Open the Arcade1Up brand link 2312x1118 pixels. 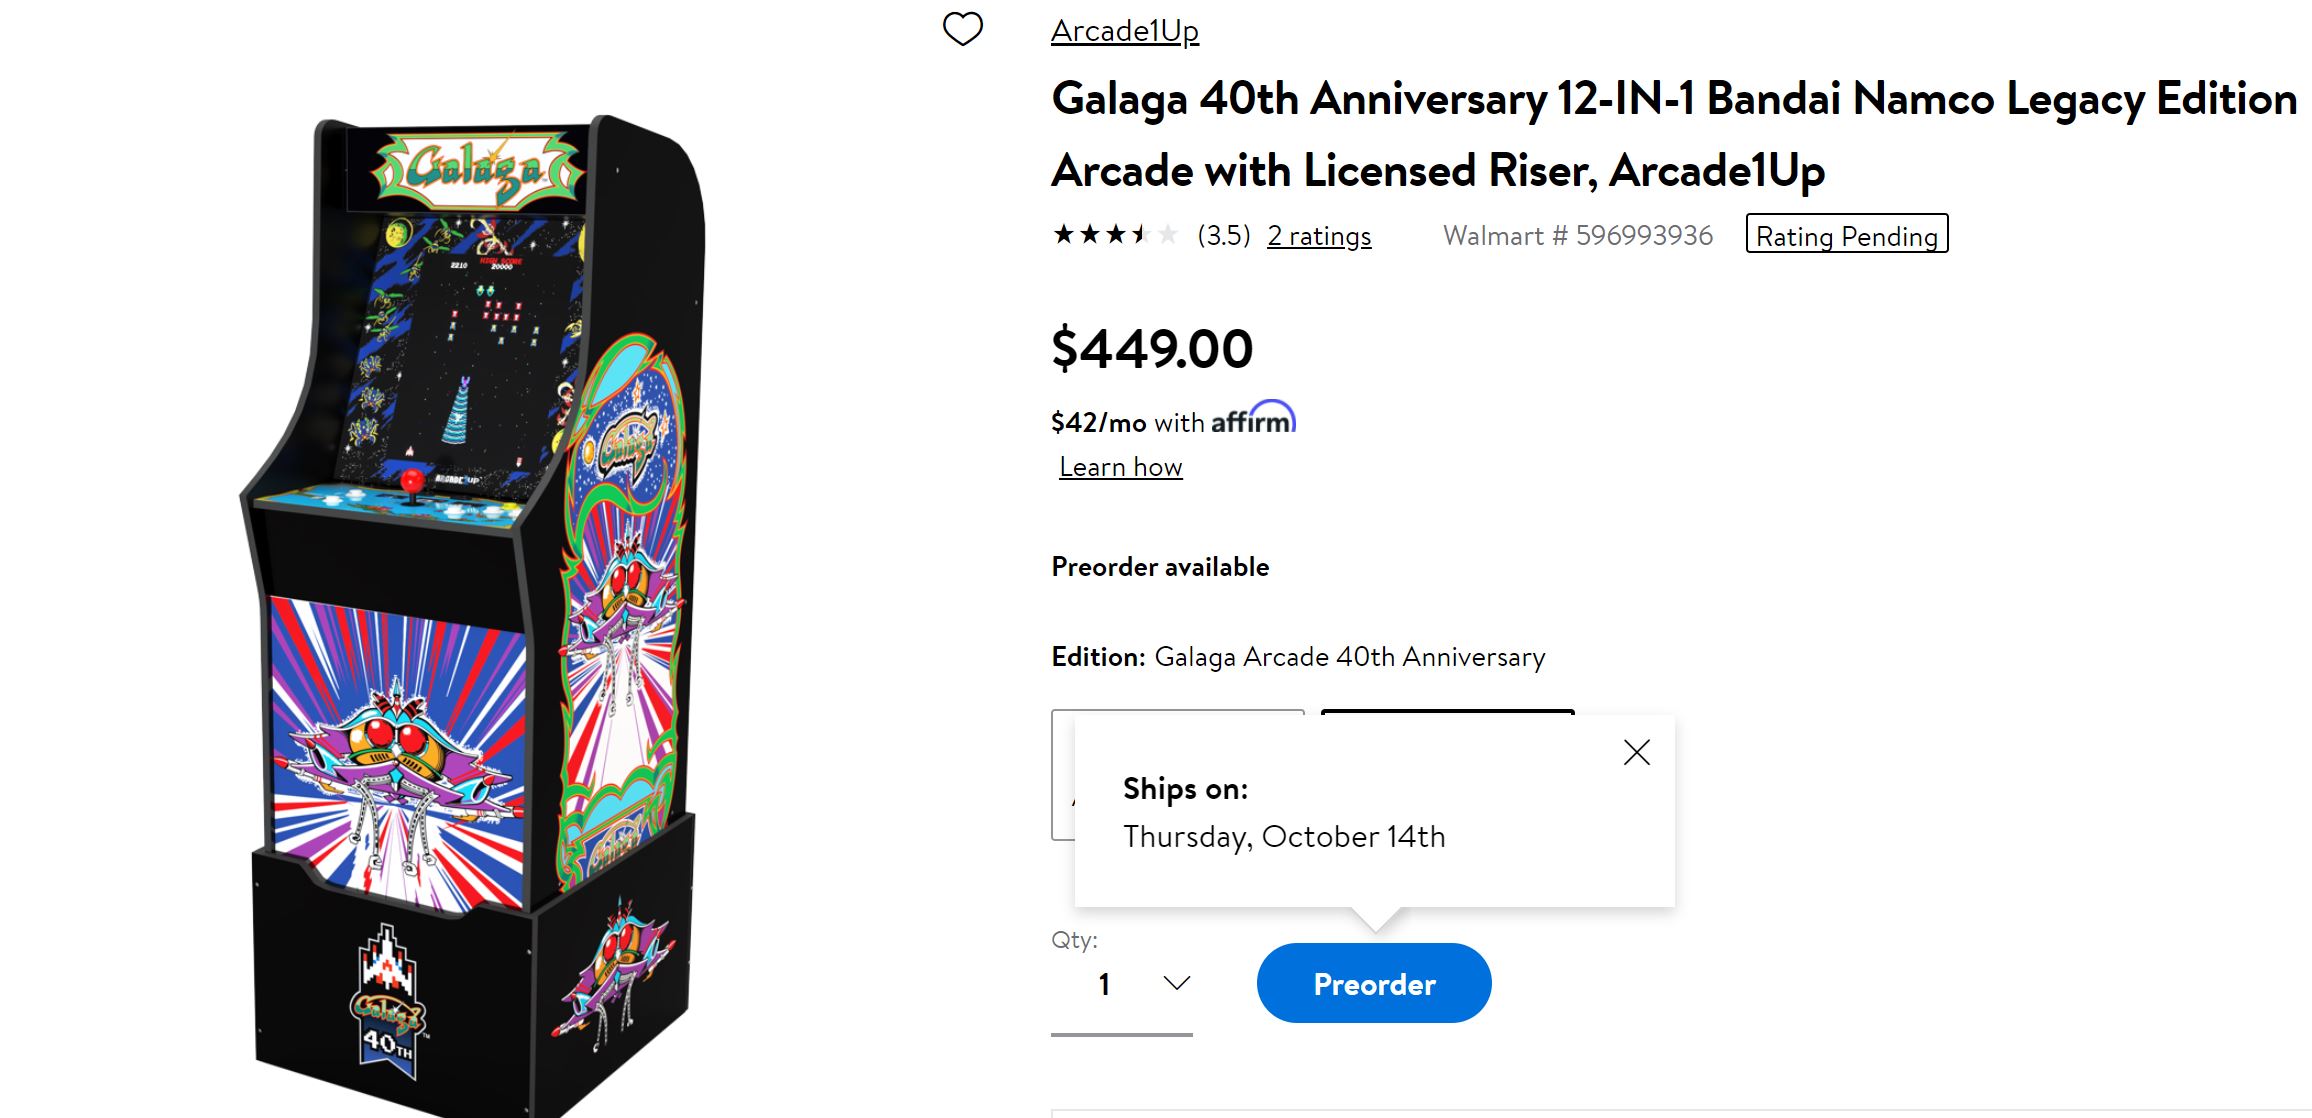(1124, 31)
